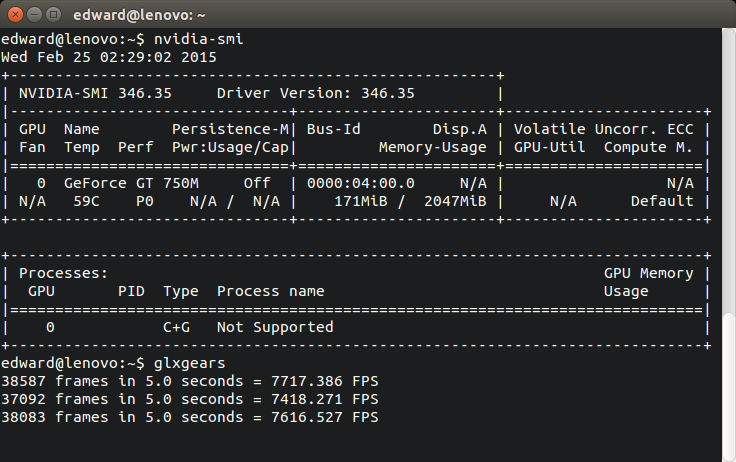Click the Processes: table header
This screenshot has height=462, width=736.
tap(63, 273)
